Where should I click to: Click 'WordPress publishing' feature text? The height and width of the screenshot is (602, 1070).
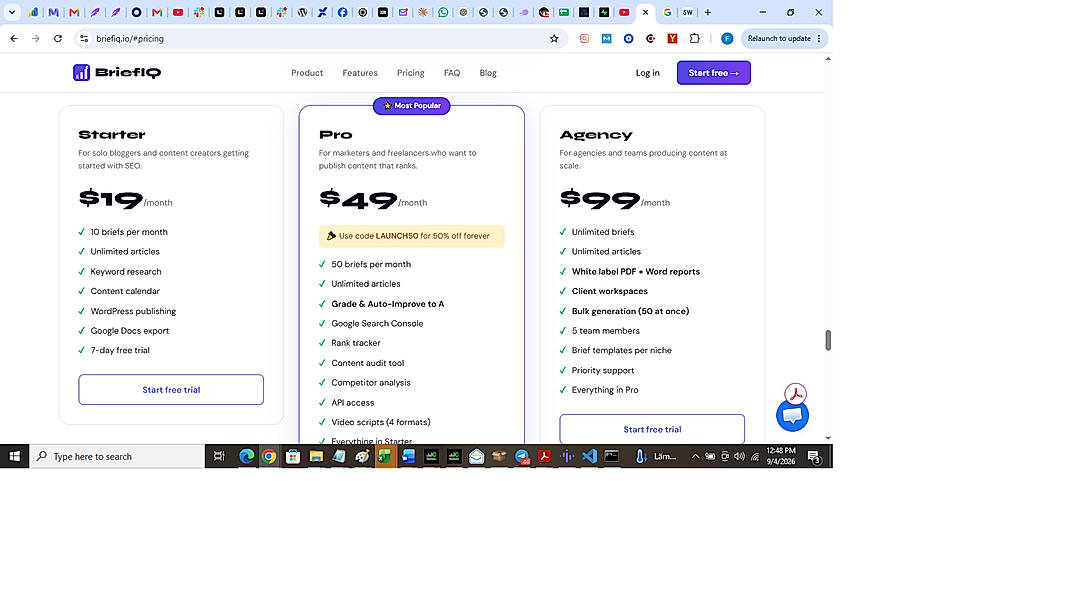click(x=133, y=311)
